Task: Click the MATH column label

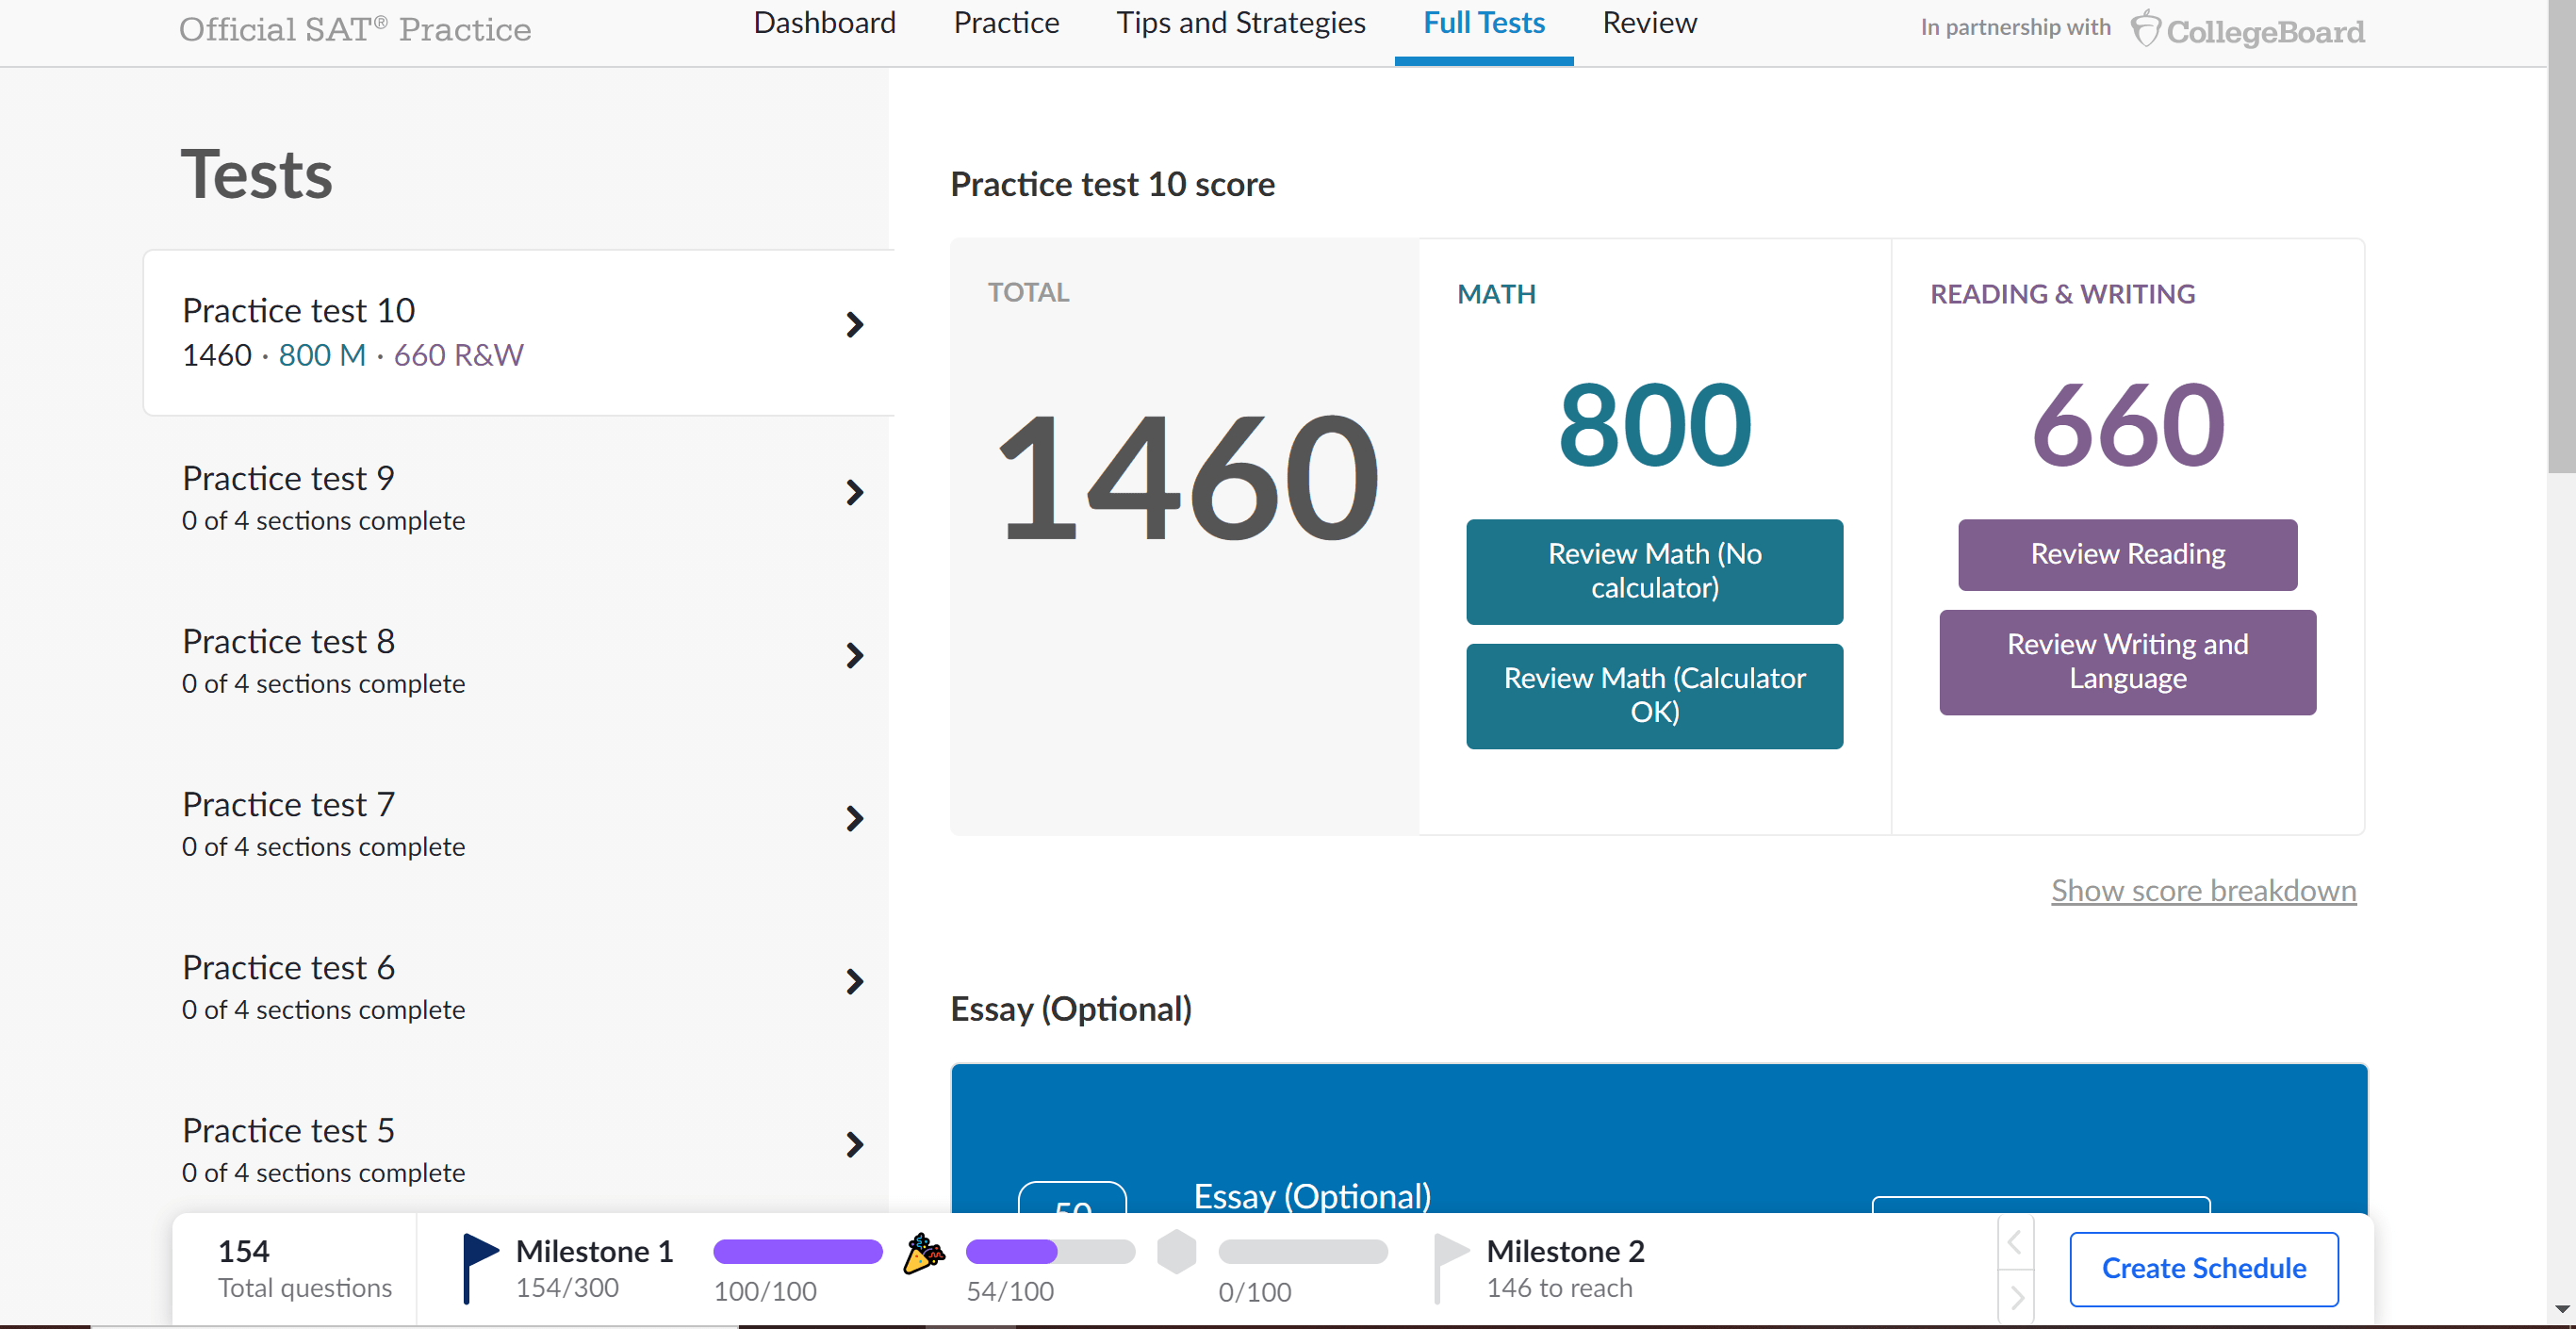Action: pos(1496,294)
